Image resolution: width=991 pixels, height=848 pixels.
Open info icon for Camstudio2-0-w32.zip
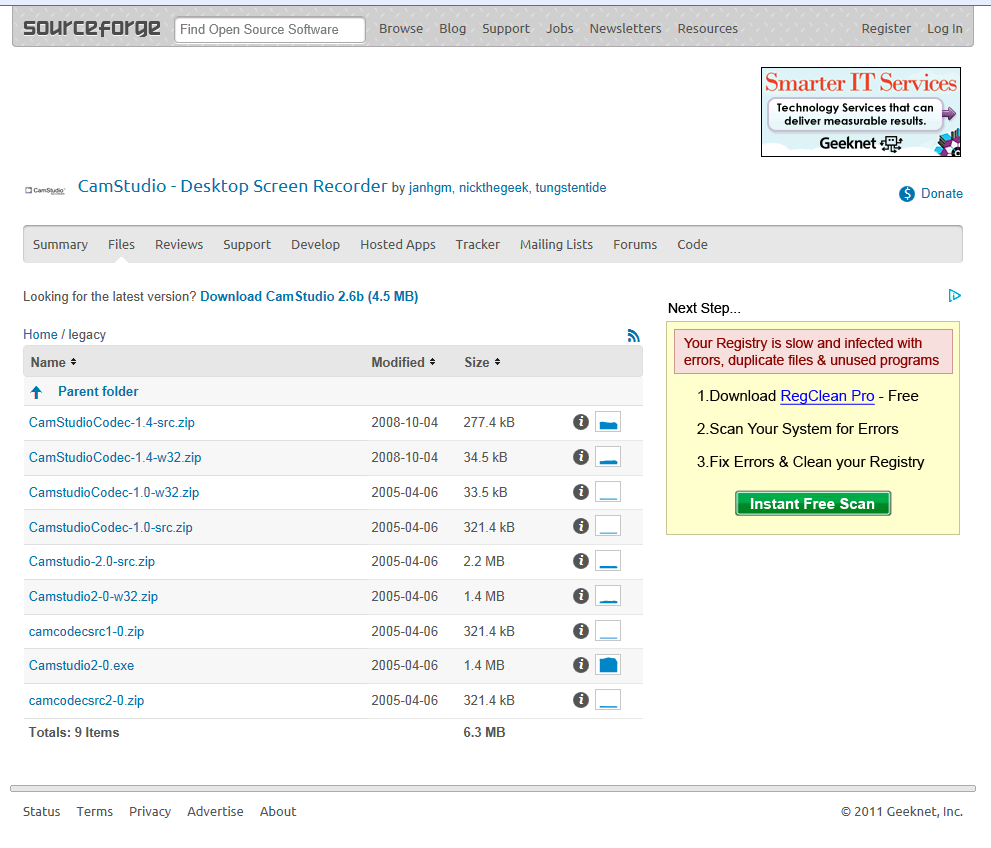[581, 596]
